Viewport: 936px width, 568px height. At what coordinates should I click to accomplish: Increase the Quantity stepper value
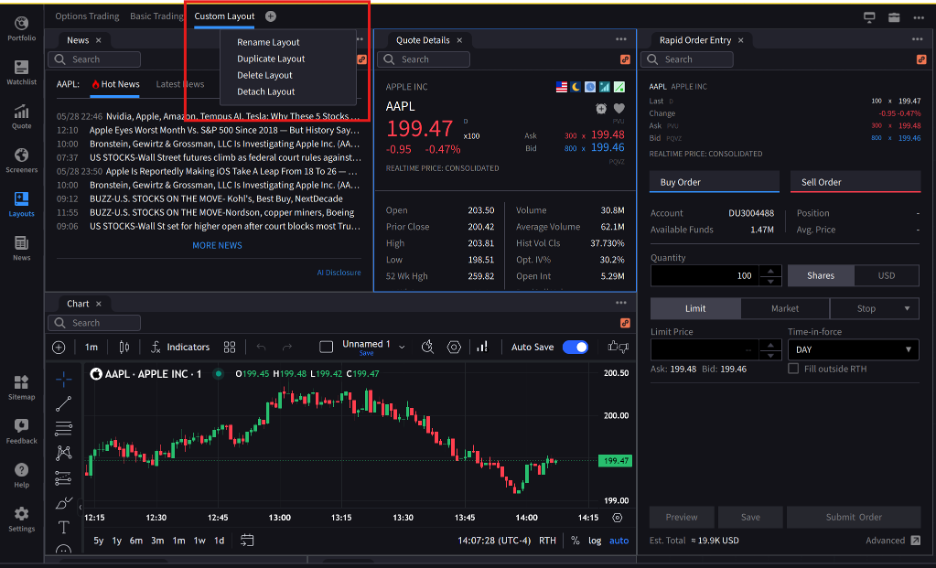(771, 270)
